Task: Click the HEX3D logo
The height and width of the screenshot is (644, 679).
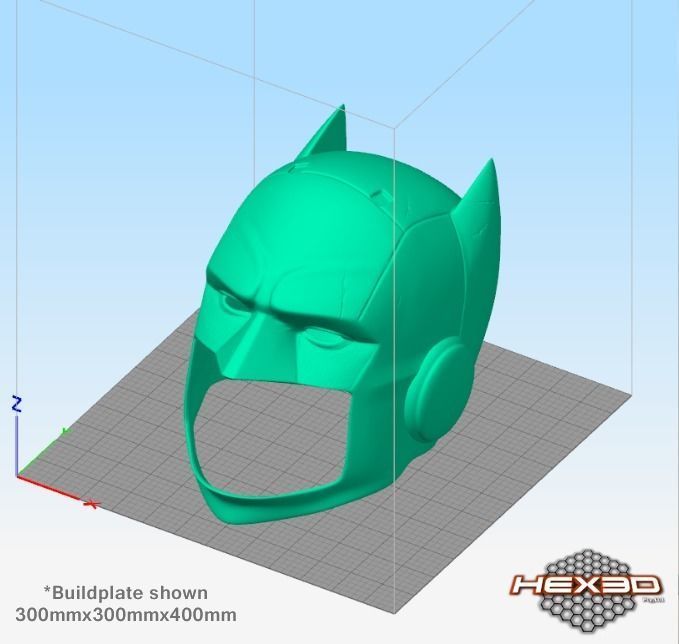Action: (x=587, y=591)
